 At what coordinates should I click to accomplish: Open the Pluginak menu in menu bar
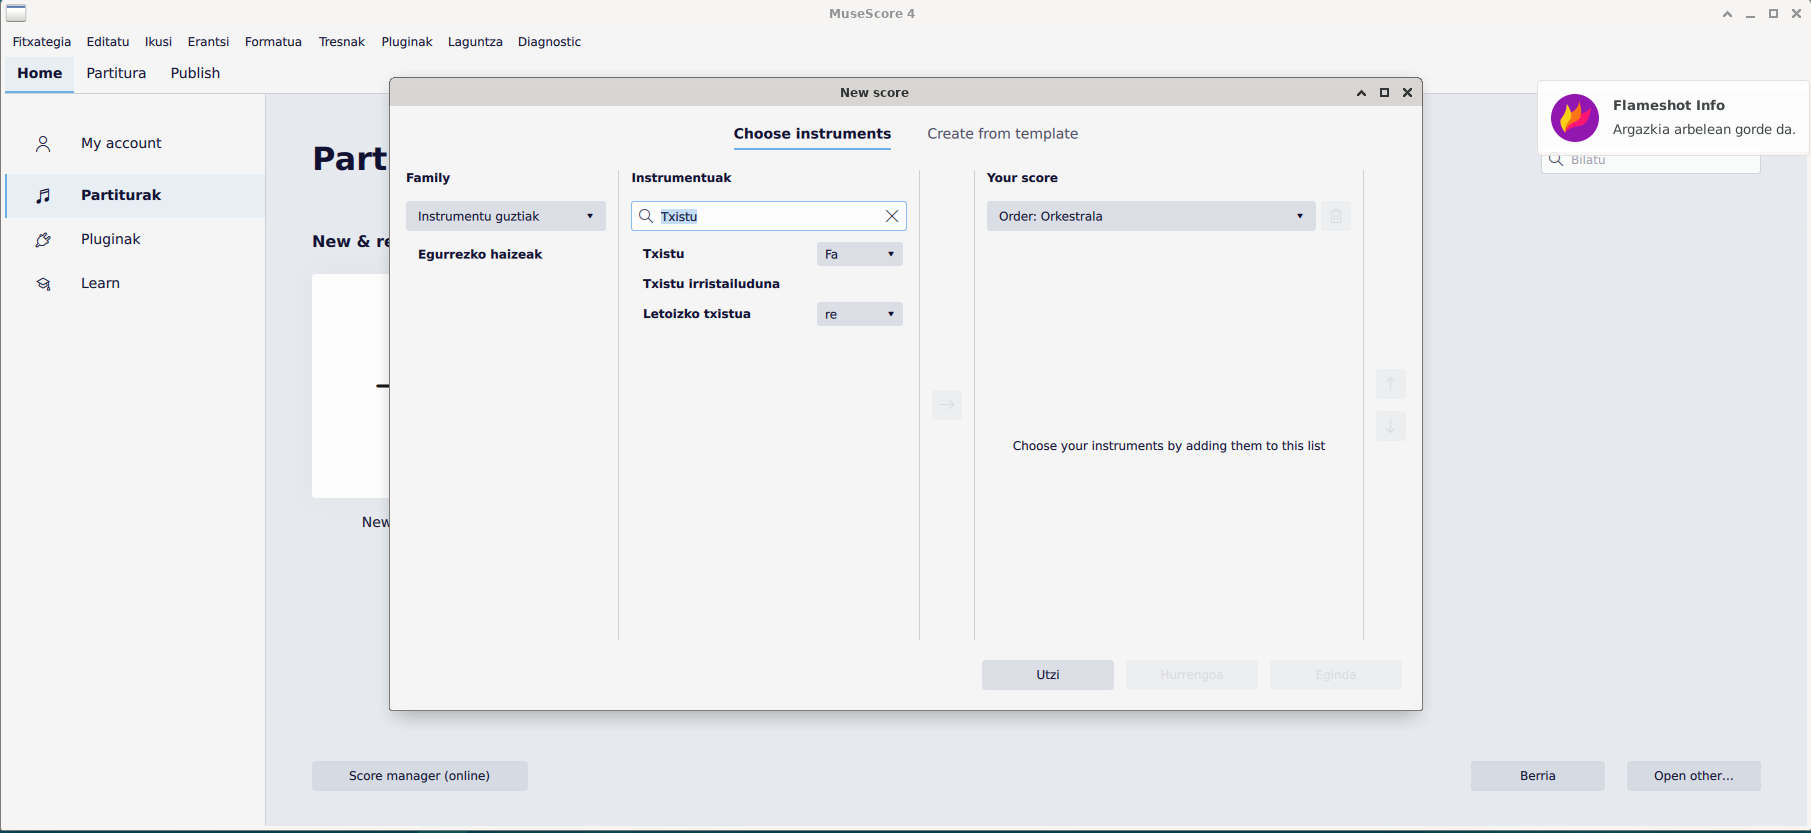(407, 42)
